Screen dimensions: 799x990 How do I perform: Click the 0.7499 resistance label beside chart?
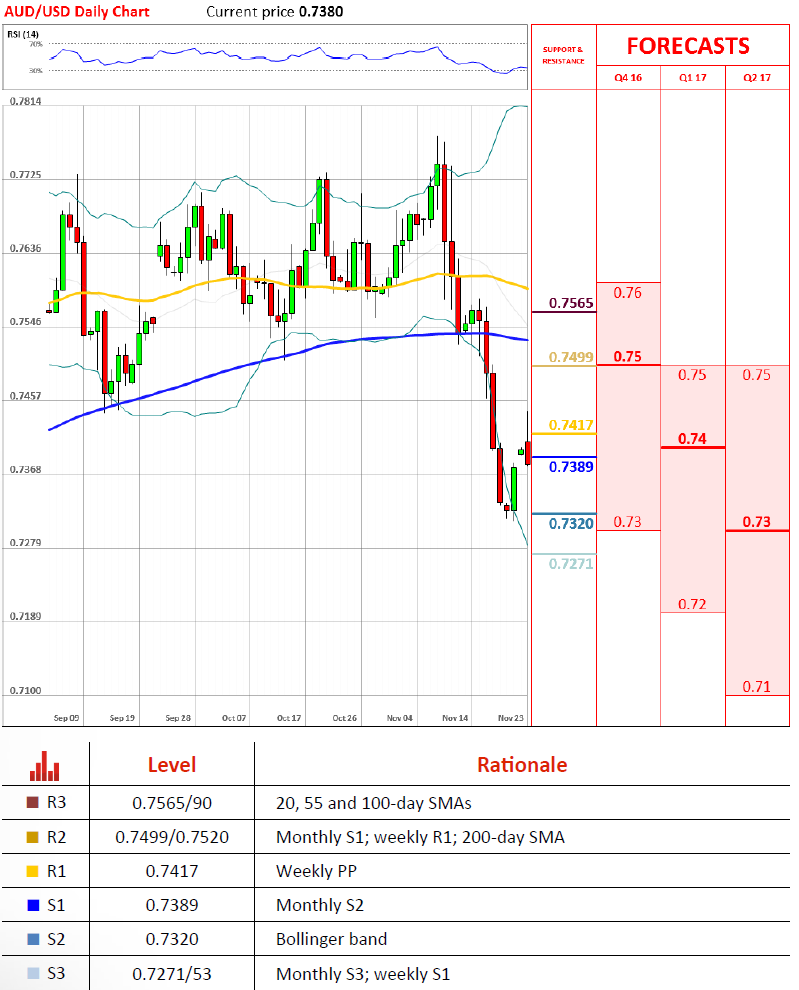(x=571, y=357)
